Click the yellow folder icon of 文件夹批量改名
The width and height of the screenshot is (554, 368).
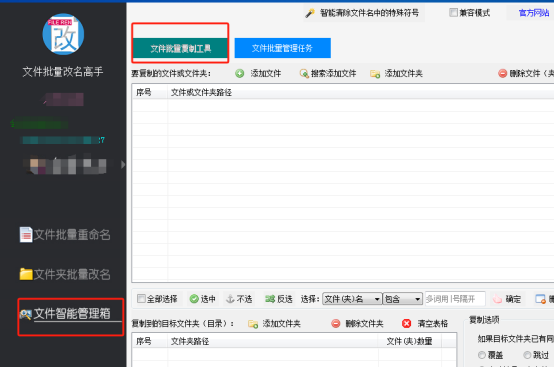pos(26,274)
